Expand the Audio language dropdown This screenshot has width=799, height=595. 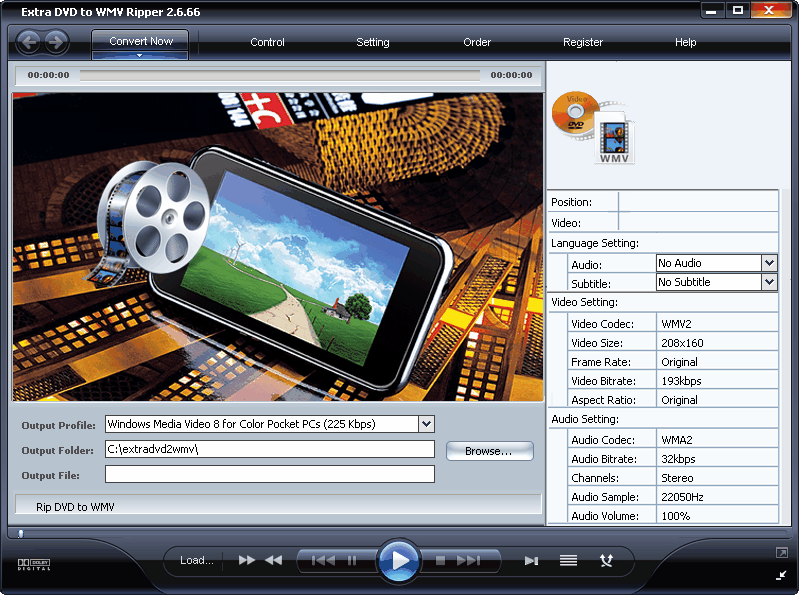(x=769, y=263)
